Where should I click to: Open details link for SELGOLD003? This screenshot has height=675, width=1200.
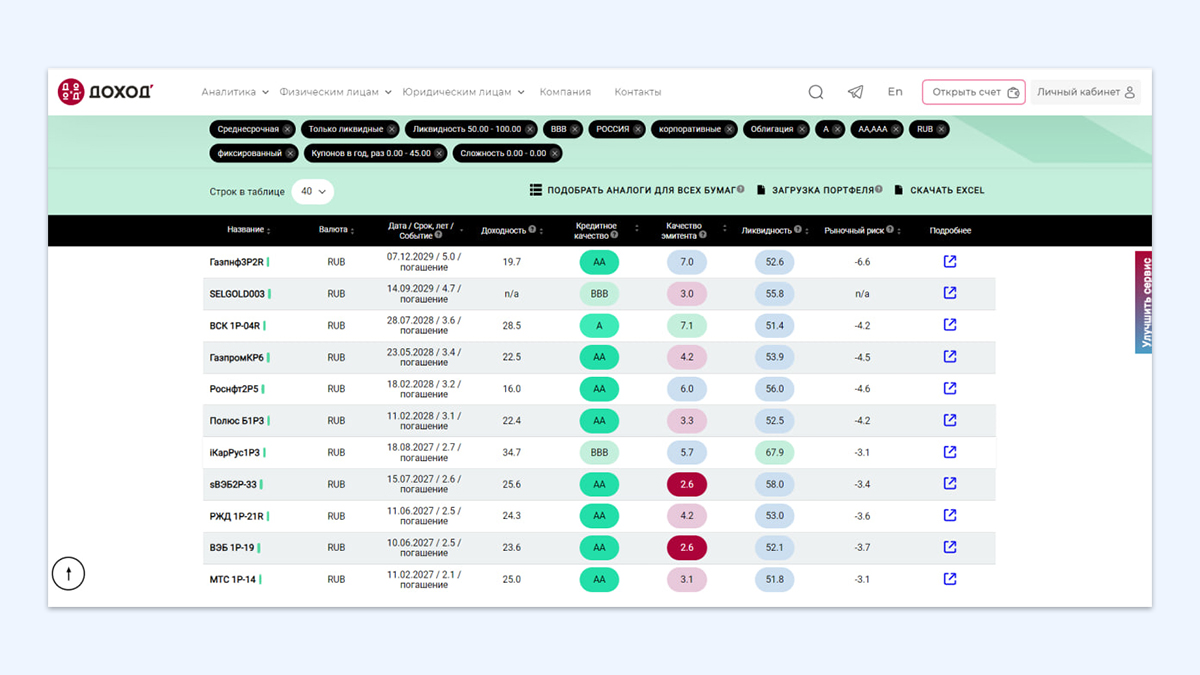pyautogui.click(x=950, y=293)
